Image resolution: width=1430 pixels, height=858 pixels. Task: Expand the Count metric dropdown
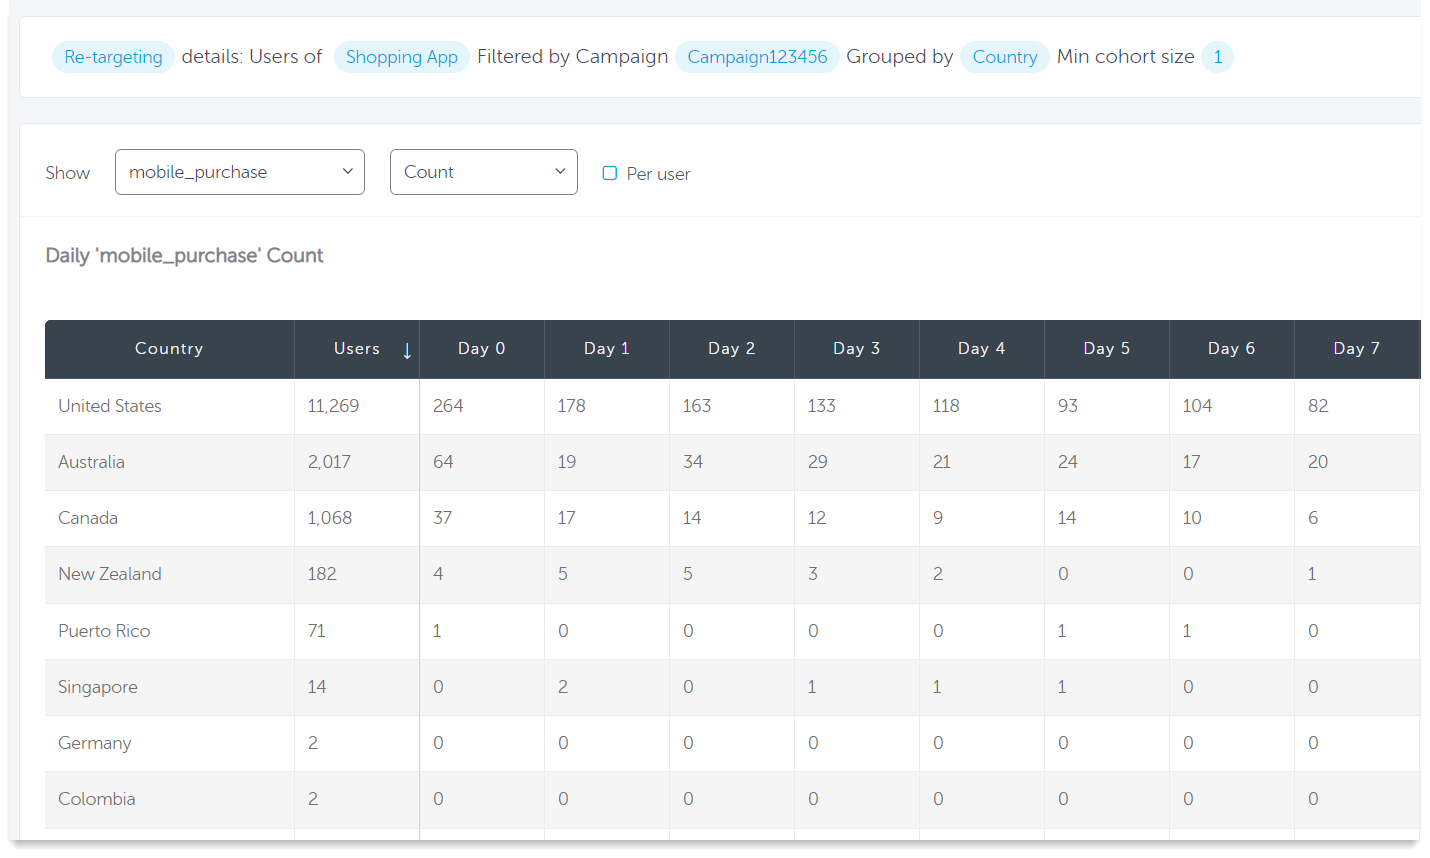coord(483,172)
